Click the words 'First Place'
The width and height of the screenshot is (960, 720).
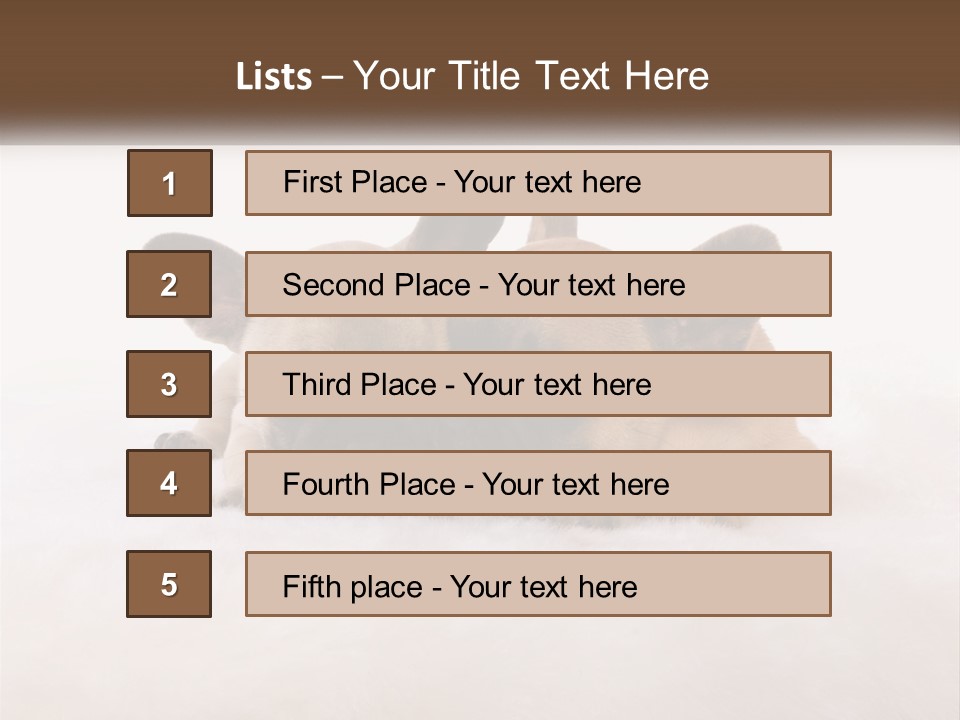[355, 182]
